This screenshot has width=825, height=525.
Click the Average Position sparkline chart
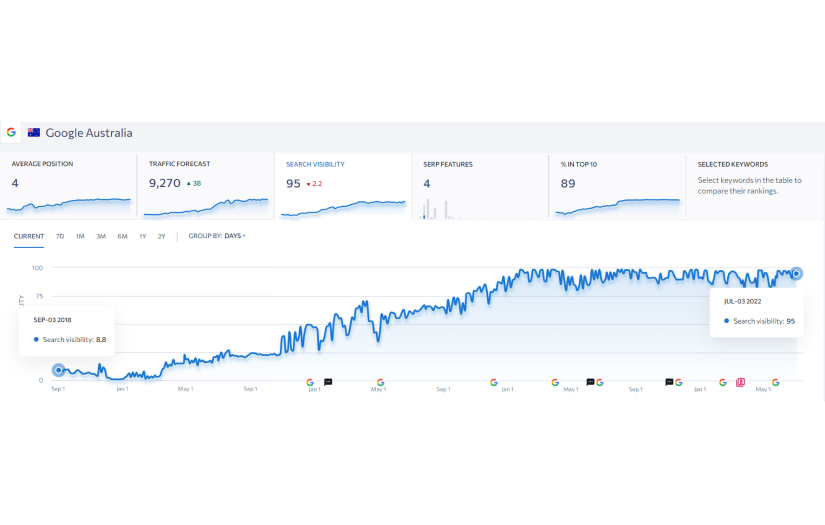68,205
